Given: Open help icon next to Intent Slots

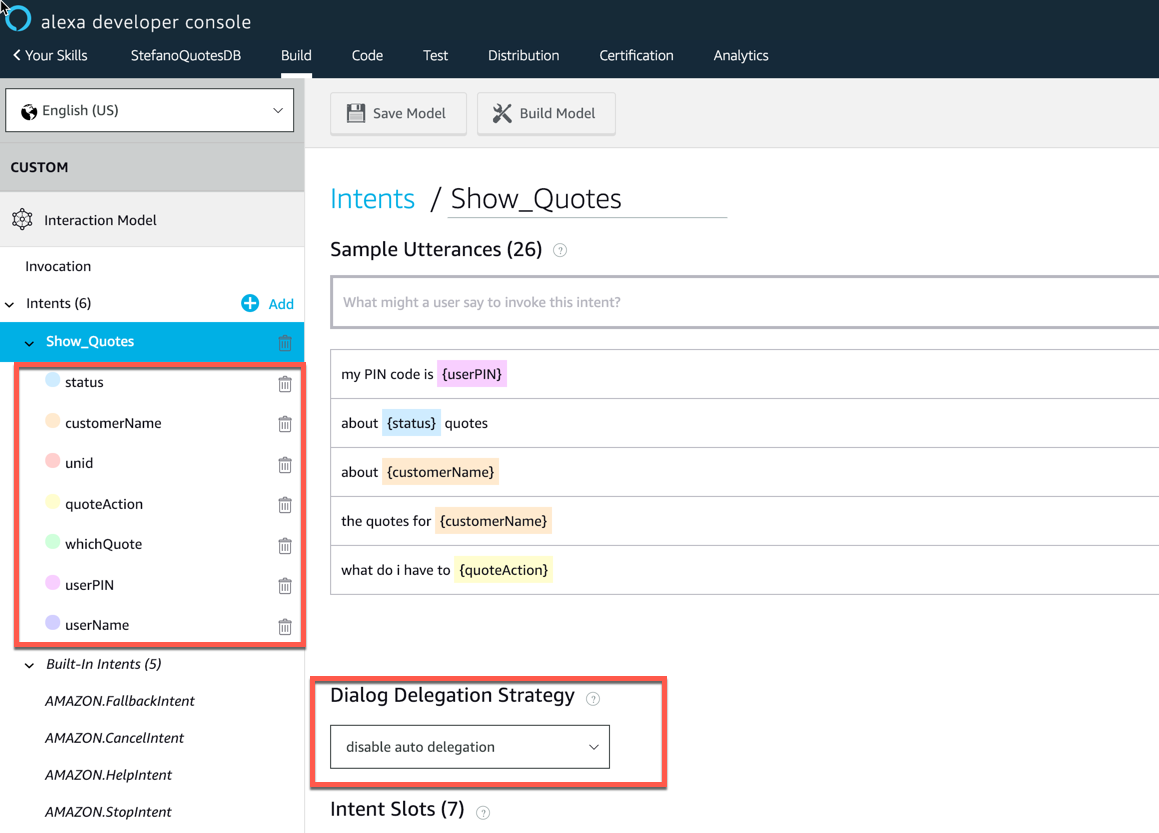Looking at the screenshot, I should pos(483,813).
